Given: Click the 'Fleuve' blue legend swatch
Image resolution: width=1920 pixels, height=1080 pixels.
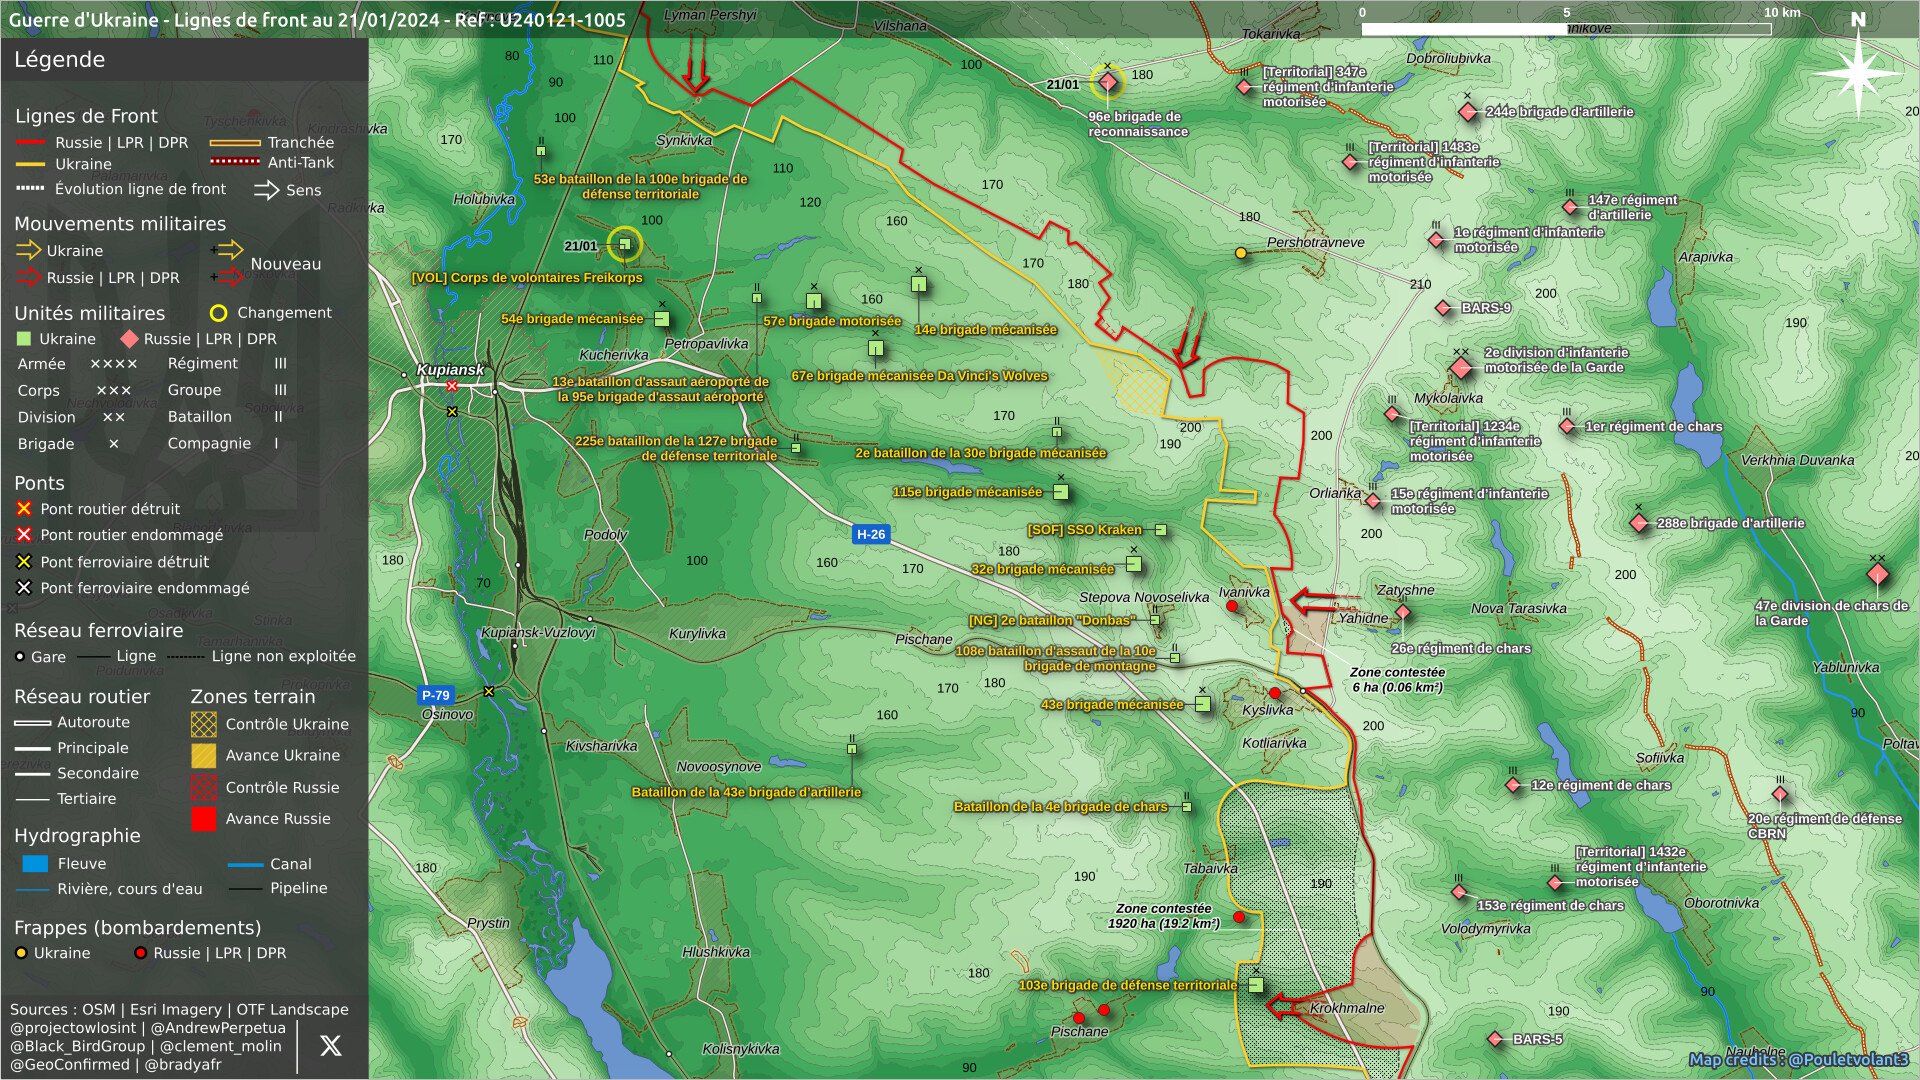Looking at the screenshot, I should pyautogui.click(x=35, y=864).
